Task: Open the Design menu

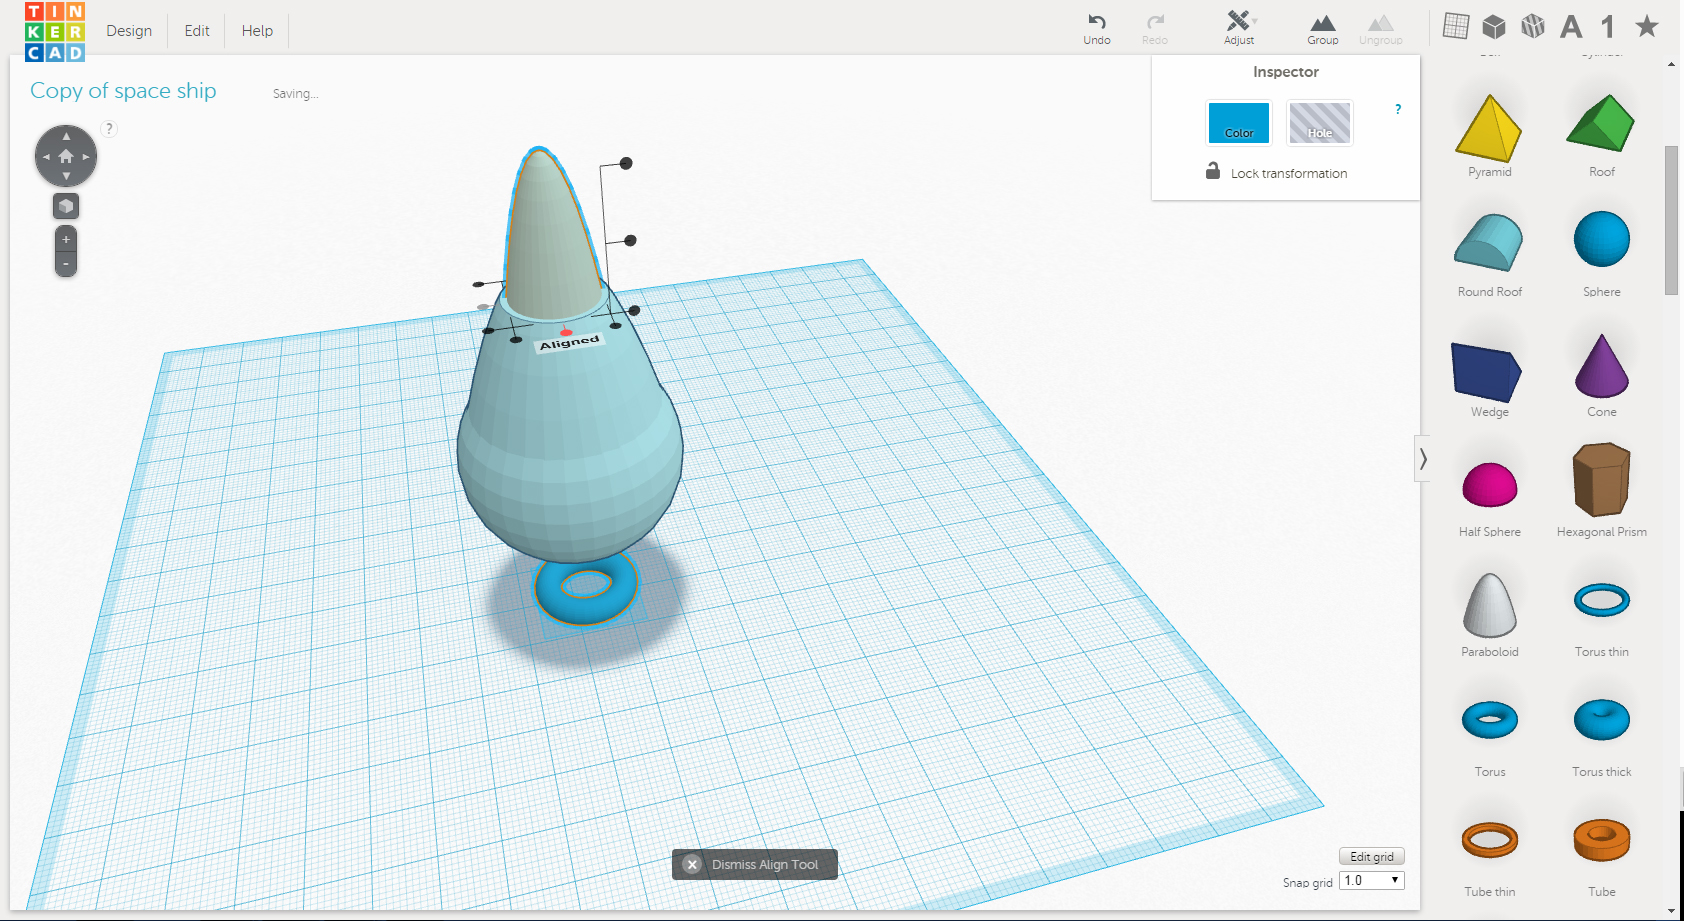Action: point(129,31)
